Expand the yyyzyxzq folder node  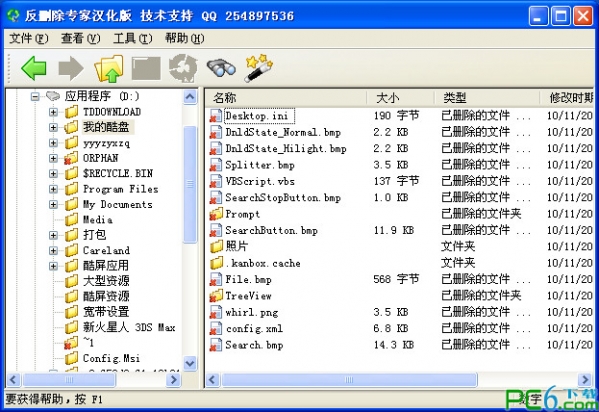[53, 143]
